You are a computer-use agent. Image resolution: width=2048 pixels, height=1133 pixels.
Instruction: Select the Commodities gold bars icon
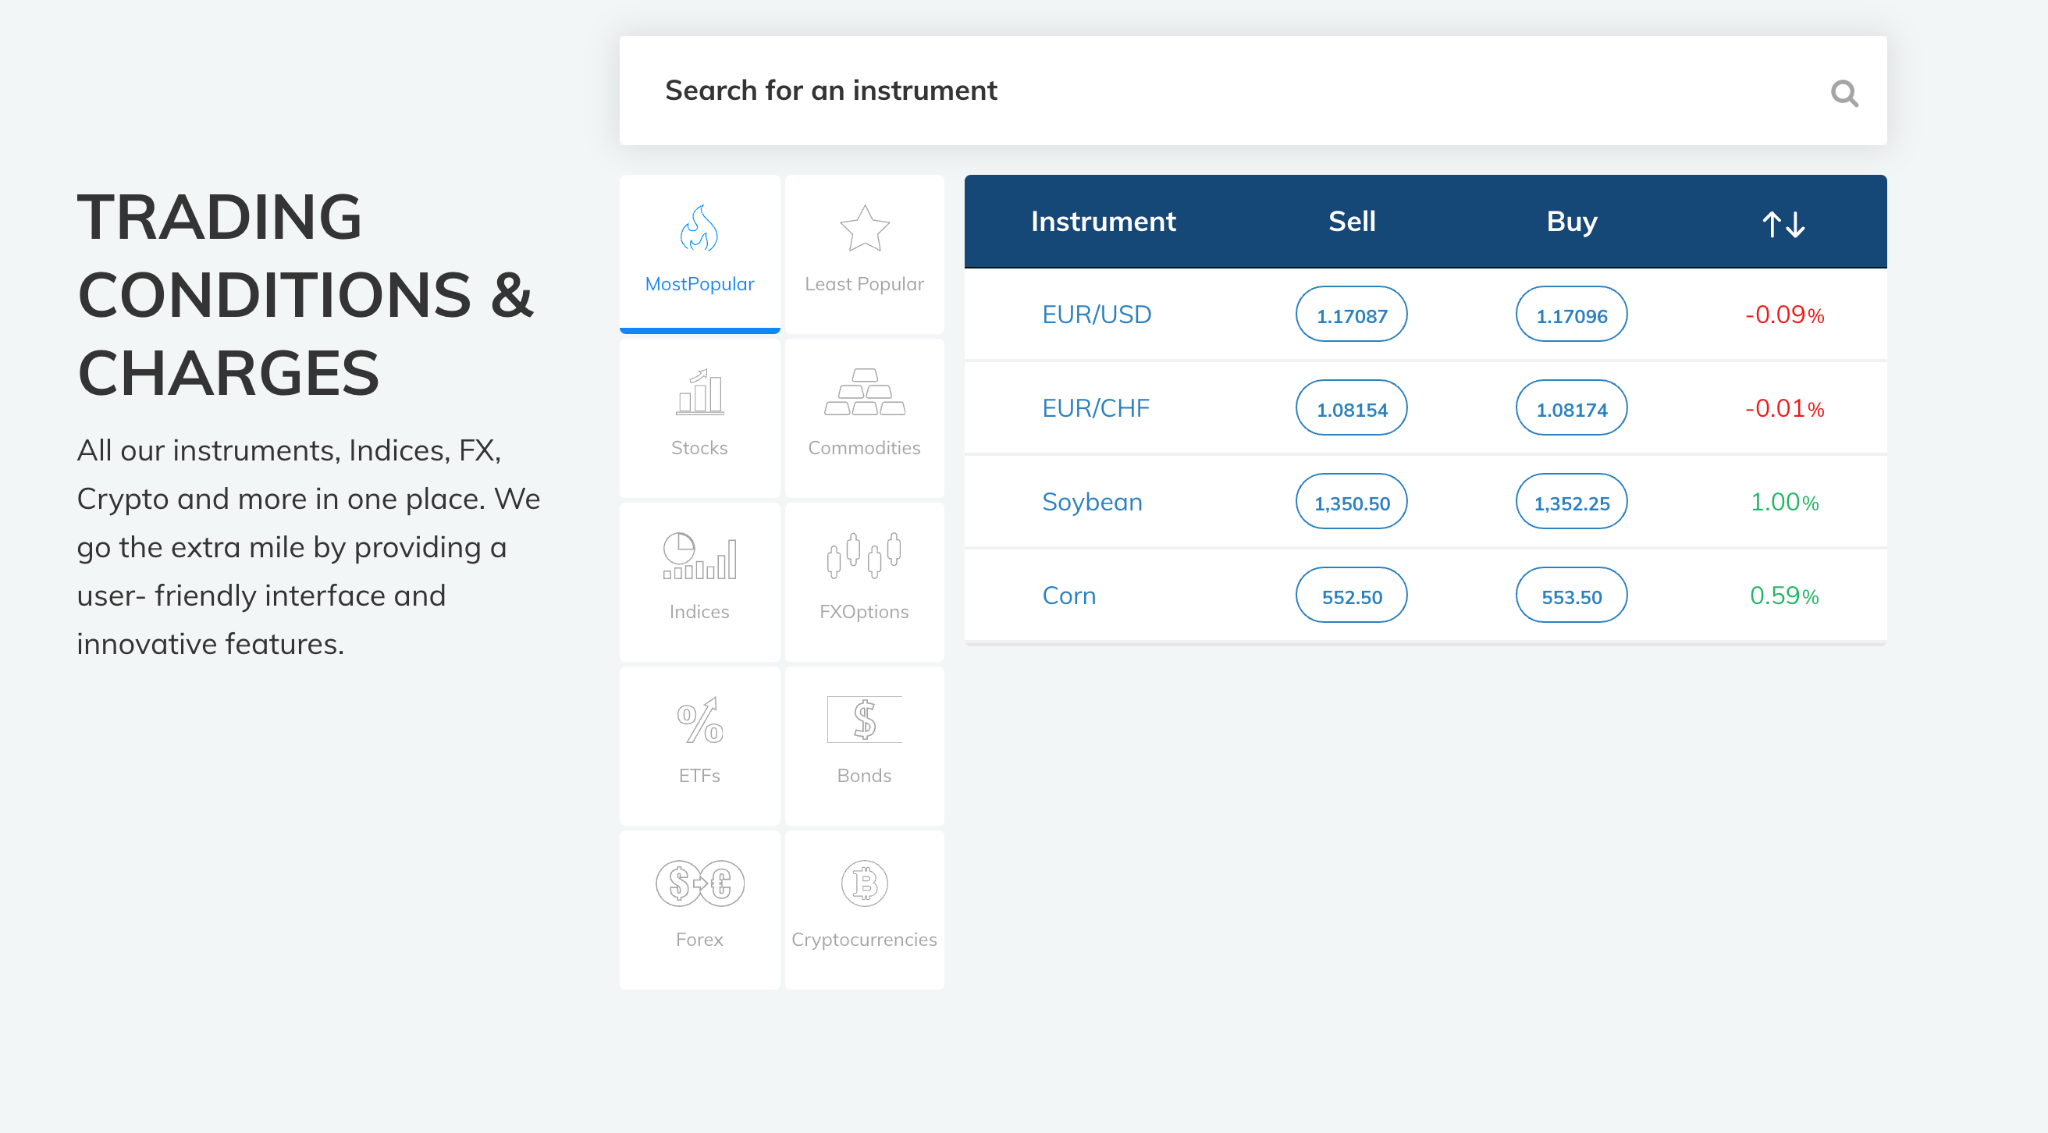tap(864, 392)
